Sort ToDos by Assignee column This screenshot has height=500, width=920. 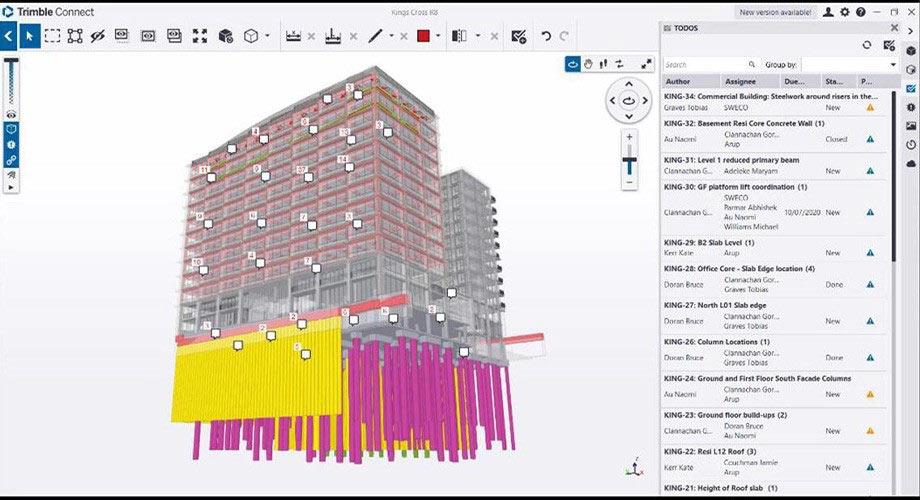tap(739, 81)
